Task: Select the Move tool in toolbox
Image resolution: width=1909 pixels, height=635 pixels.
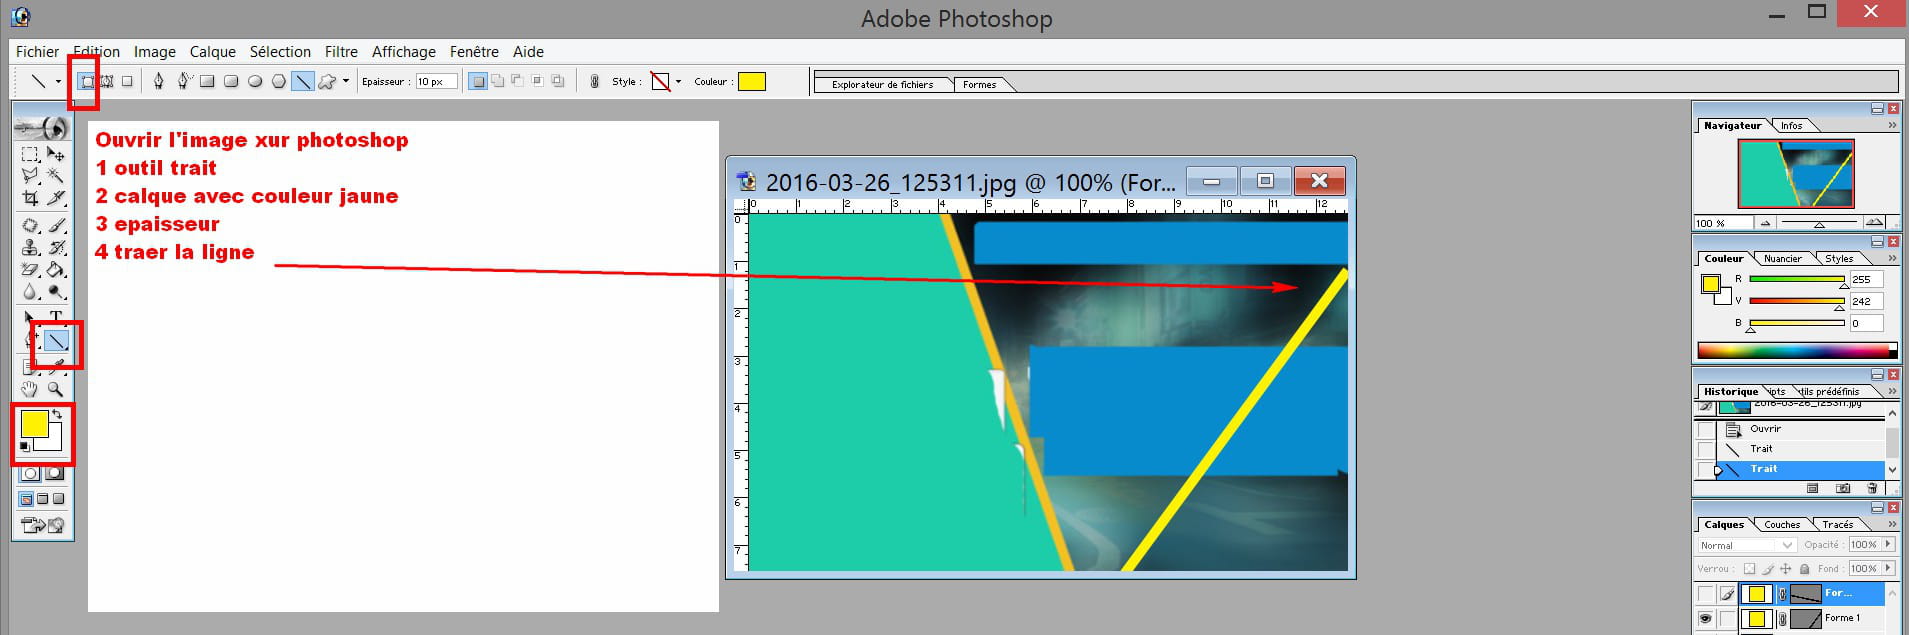Action: 56,154
